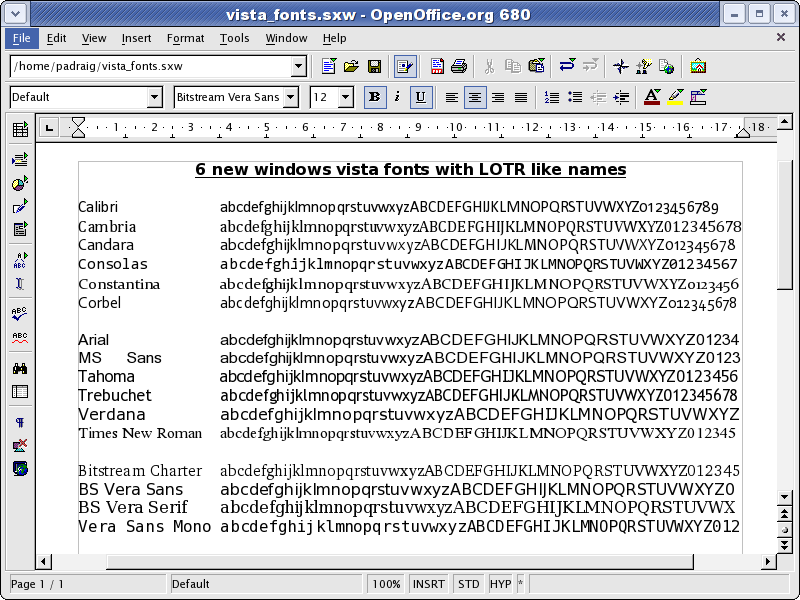The height and width of the screenshot is (600, 800).
Task: Open Find & Replace binoculars icon
Action: pos(20,368)
